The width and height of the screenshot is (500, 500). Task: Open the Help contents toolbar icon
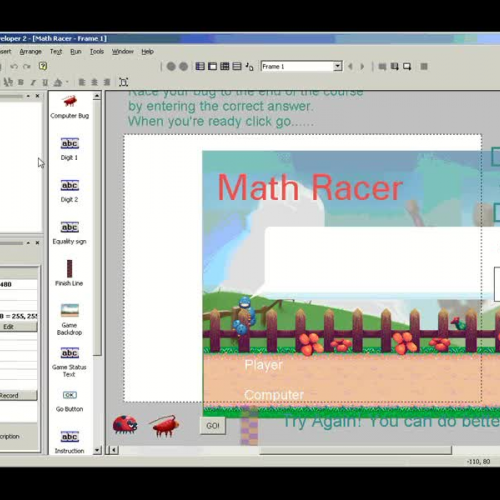tap(43, 66)
